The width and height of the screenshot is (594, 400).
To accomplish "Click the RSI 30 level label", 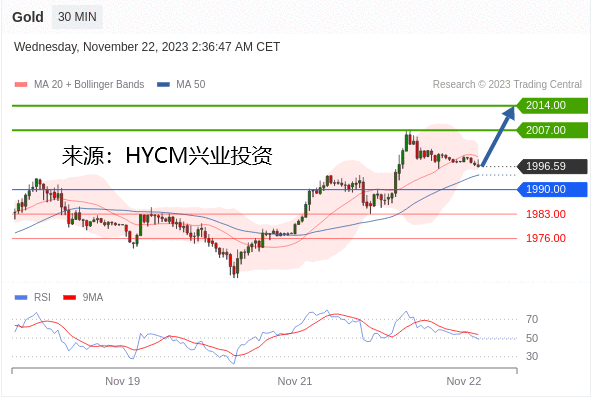I will (x=532, y=356).
